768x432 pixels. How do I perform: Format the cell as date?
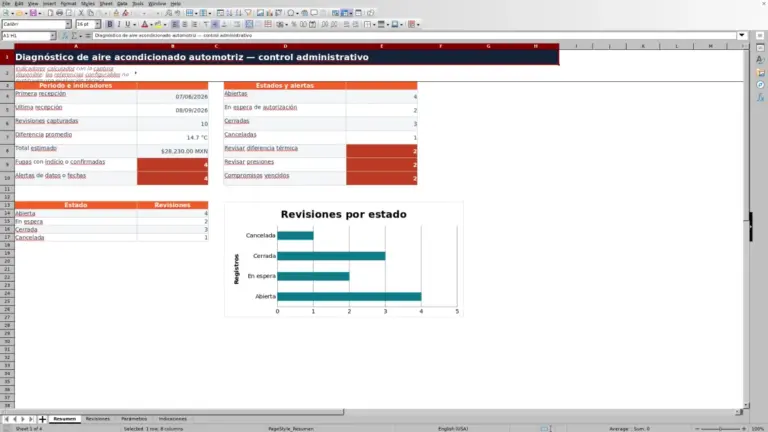tap(312, 24)
